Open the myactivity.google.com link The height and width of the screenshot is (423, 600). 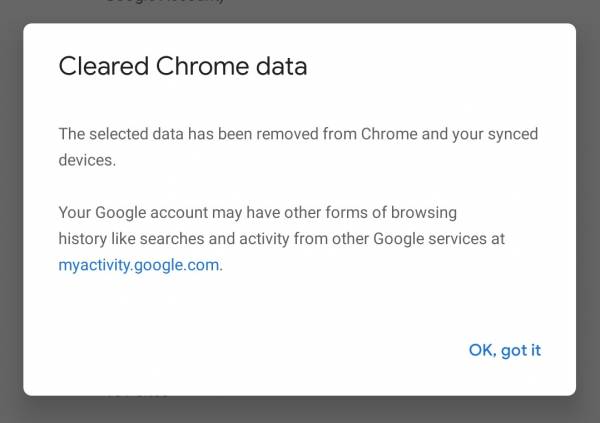tap(139, 266)
